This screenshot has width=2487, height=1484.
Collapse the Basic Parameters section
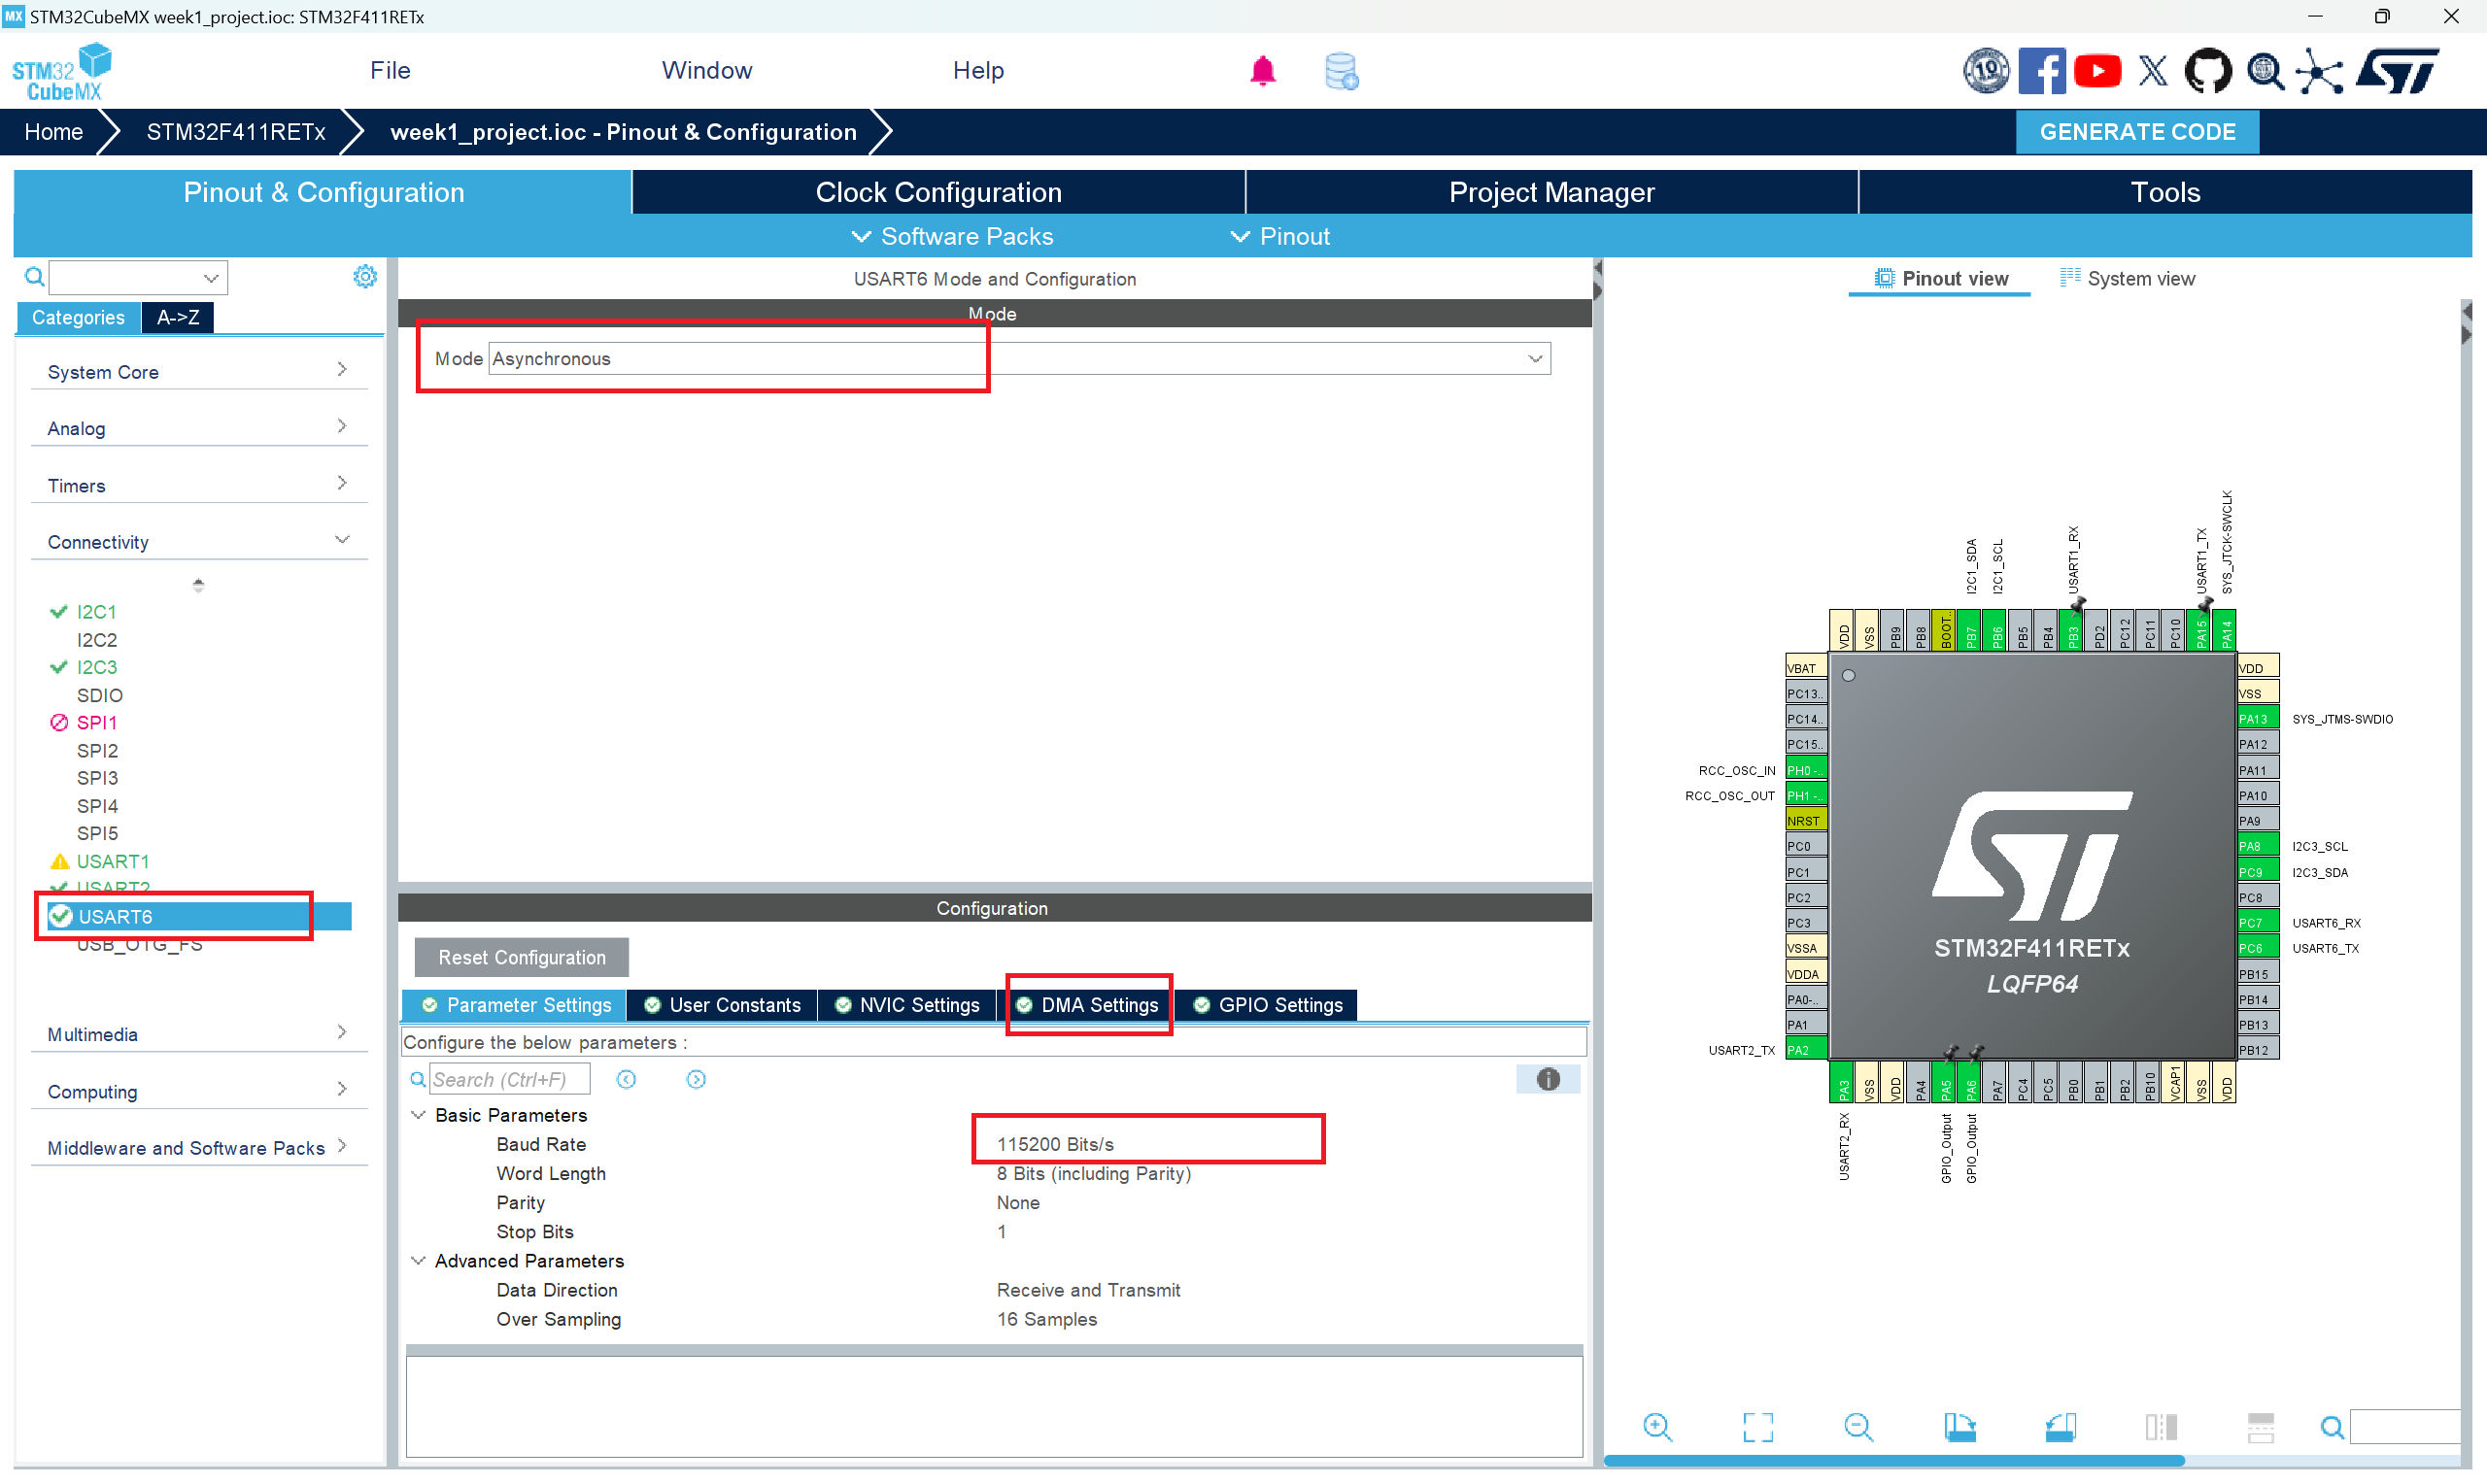[x=418, y=1115]
